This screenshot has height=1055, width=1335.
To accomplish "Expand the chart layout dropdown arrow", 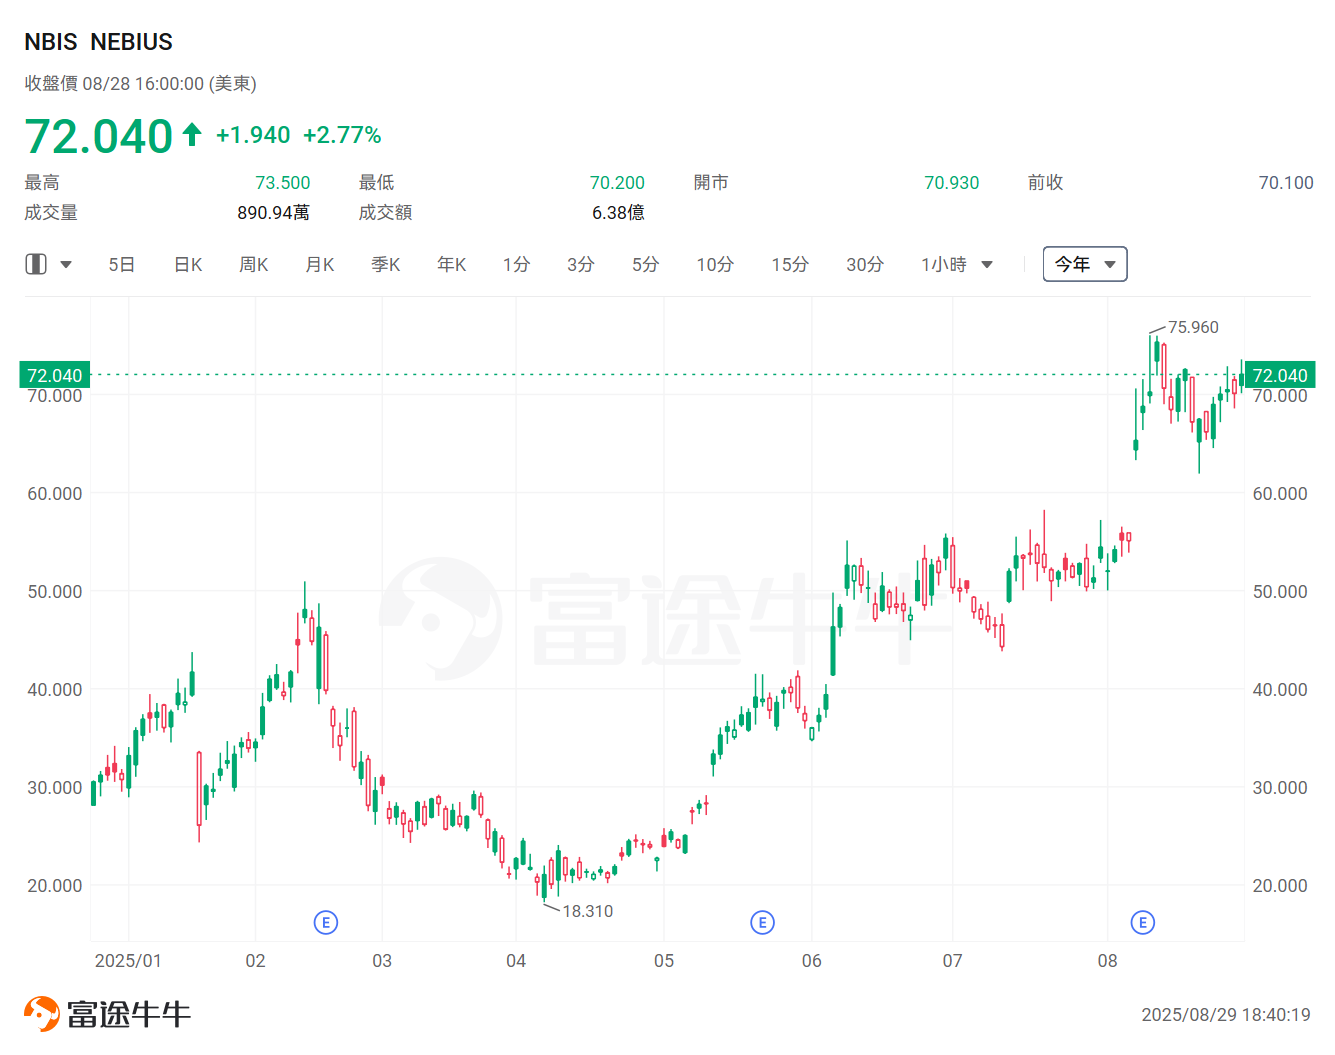I will click(x=66, y=265).
